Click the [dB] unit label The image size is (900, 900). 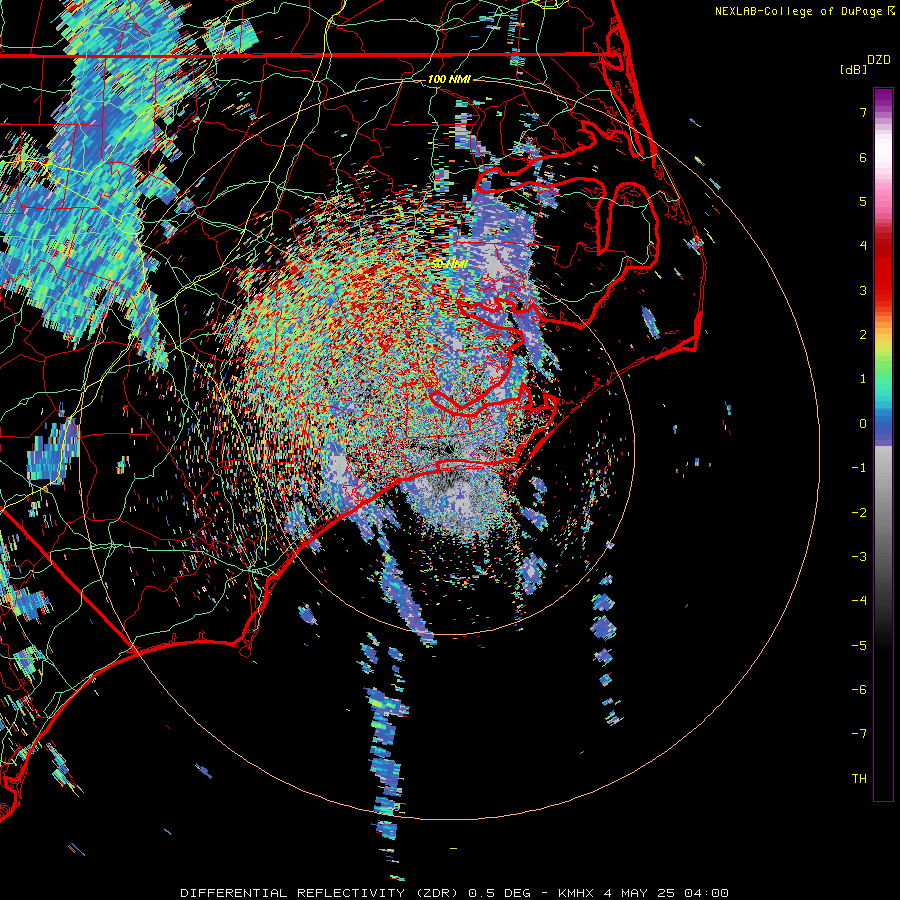854,69
